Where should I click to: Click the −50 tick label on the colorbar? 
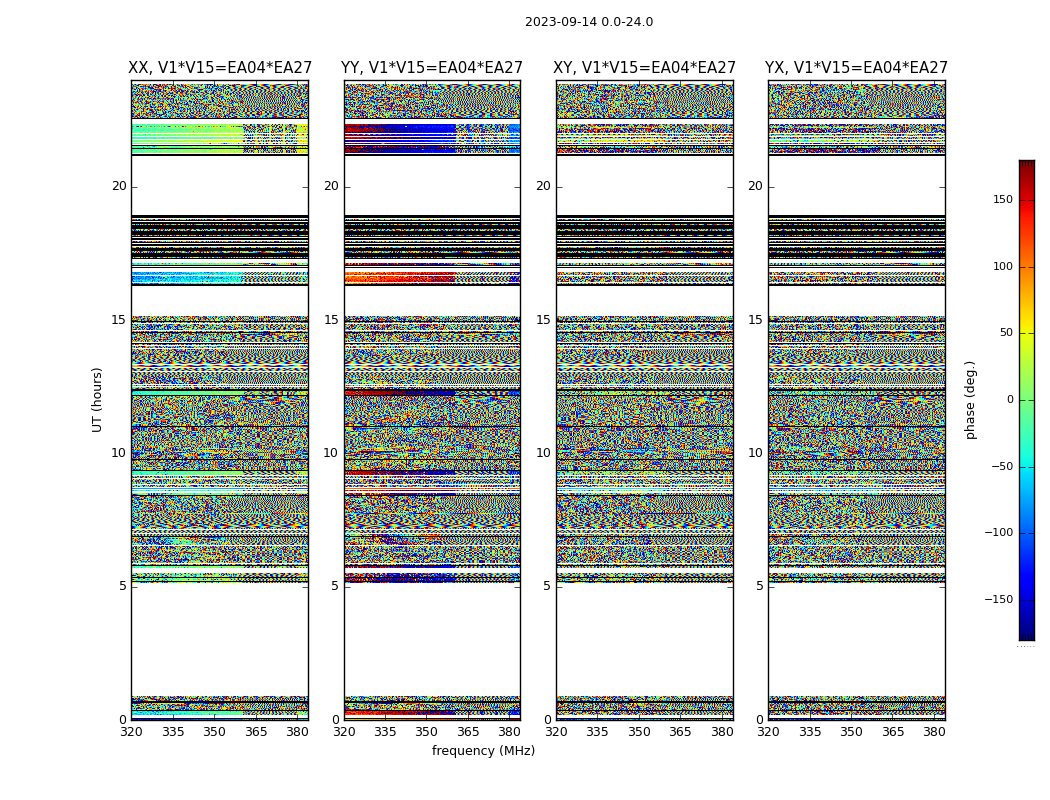pyautogui.click(x=1001, y=467)
